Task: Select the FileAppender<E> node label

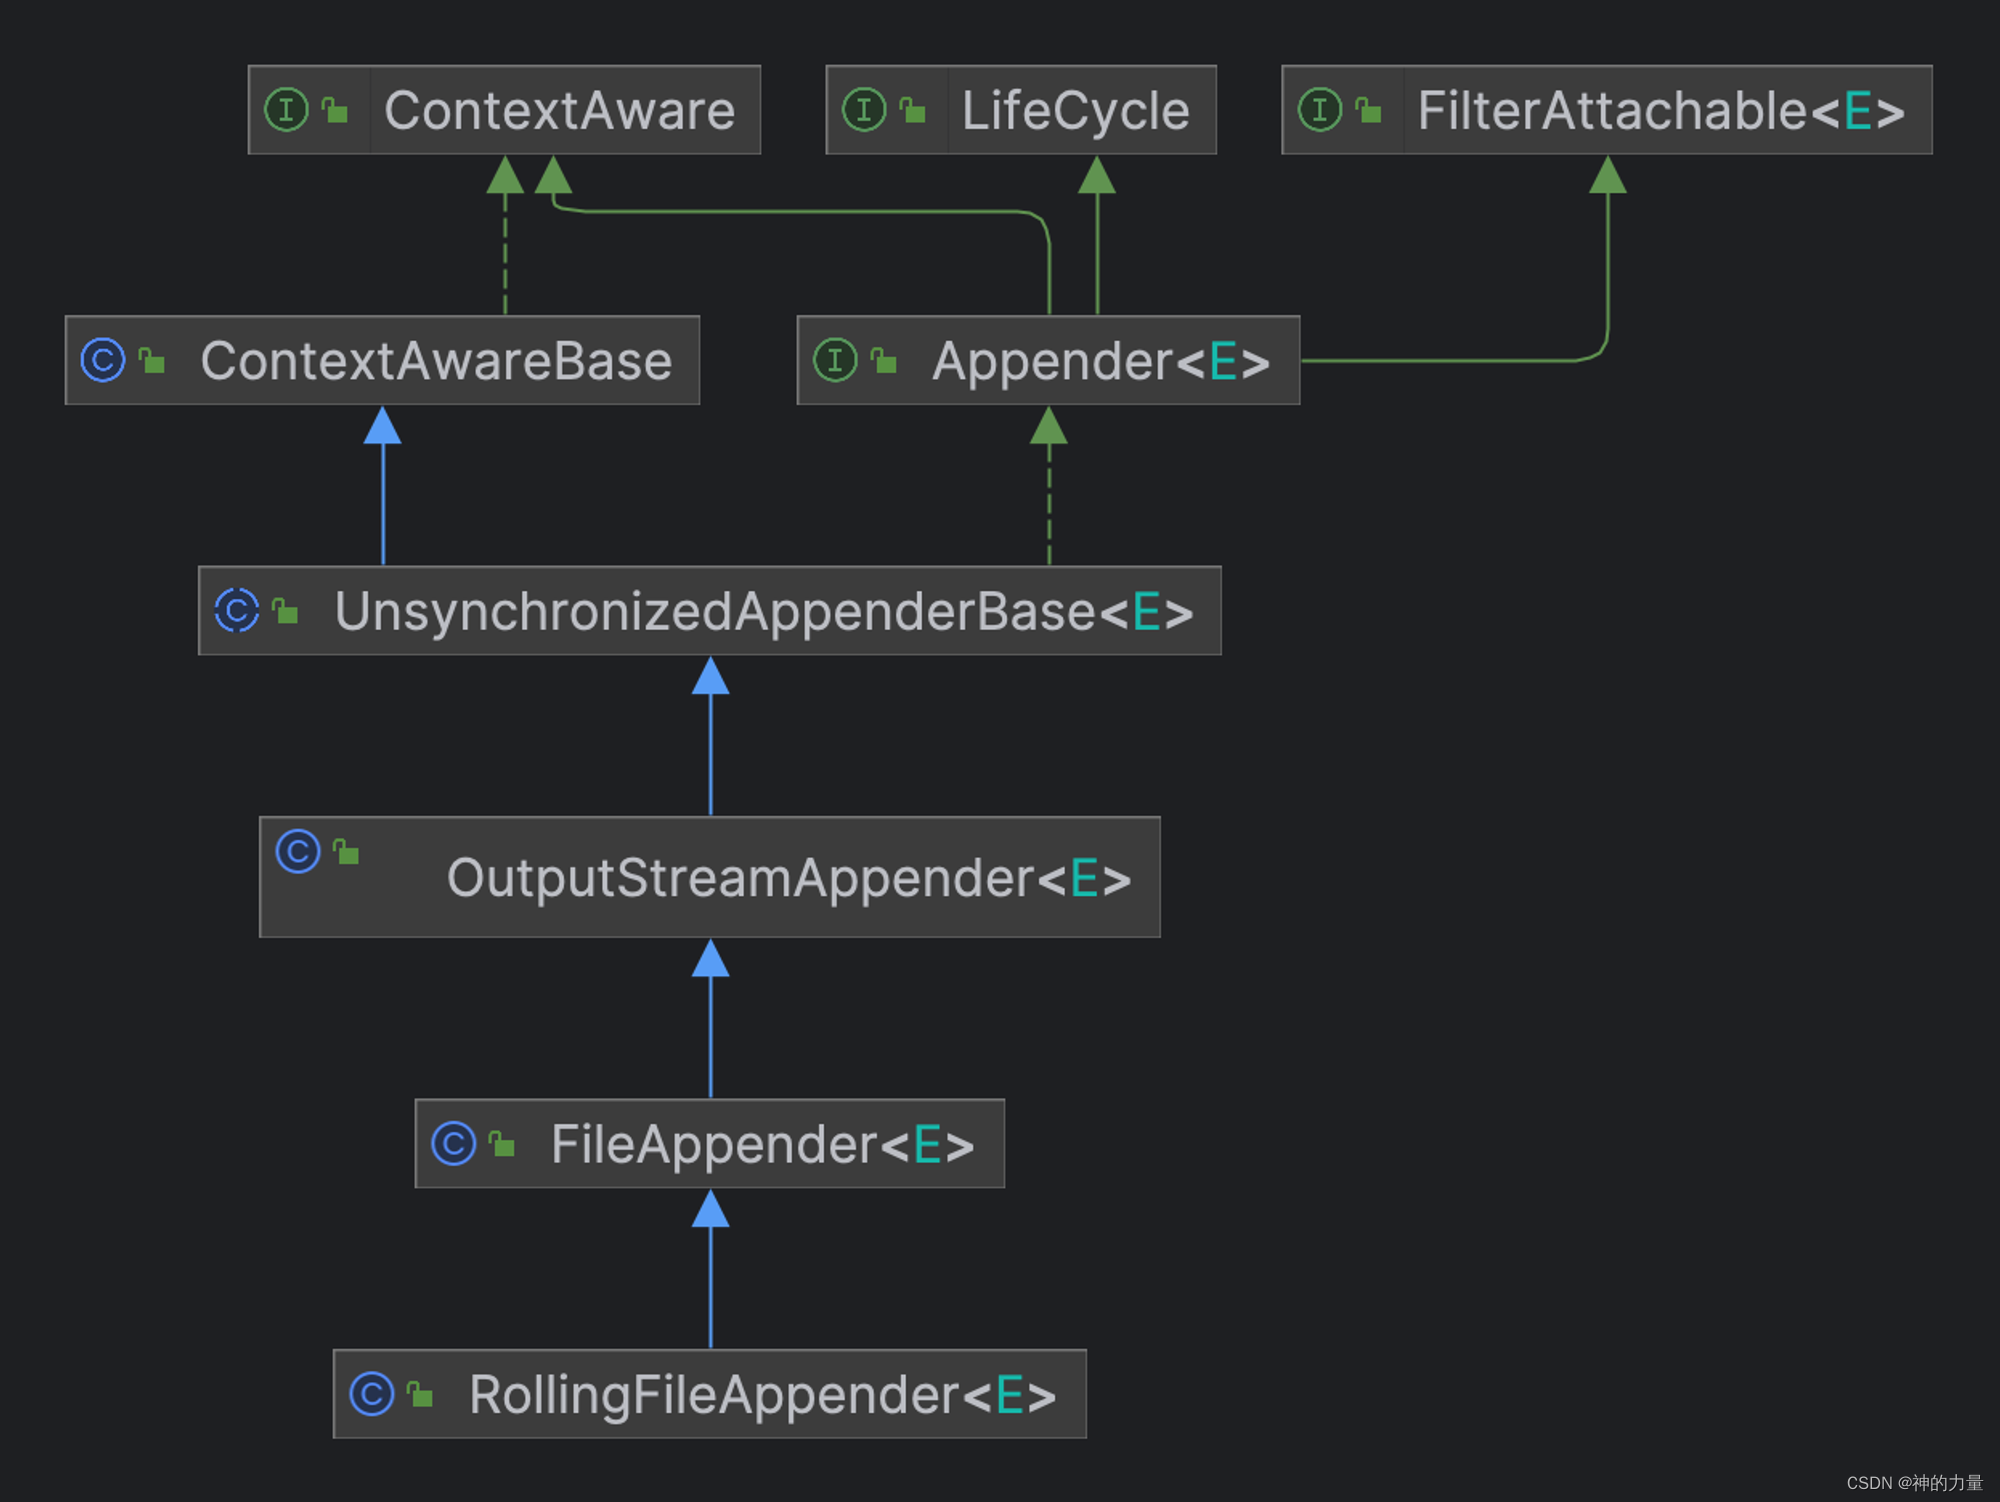Action: pos(762,1144)
